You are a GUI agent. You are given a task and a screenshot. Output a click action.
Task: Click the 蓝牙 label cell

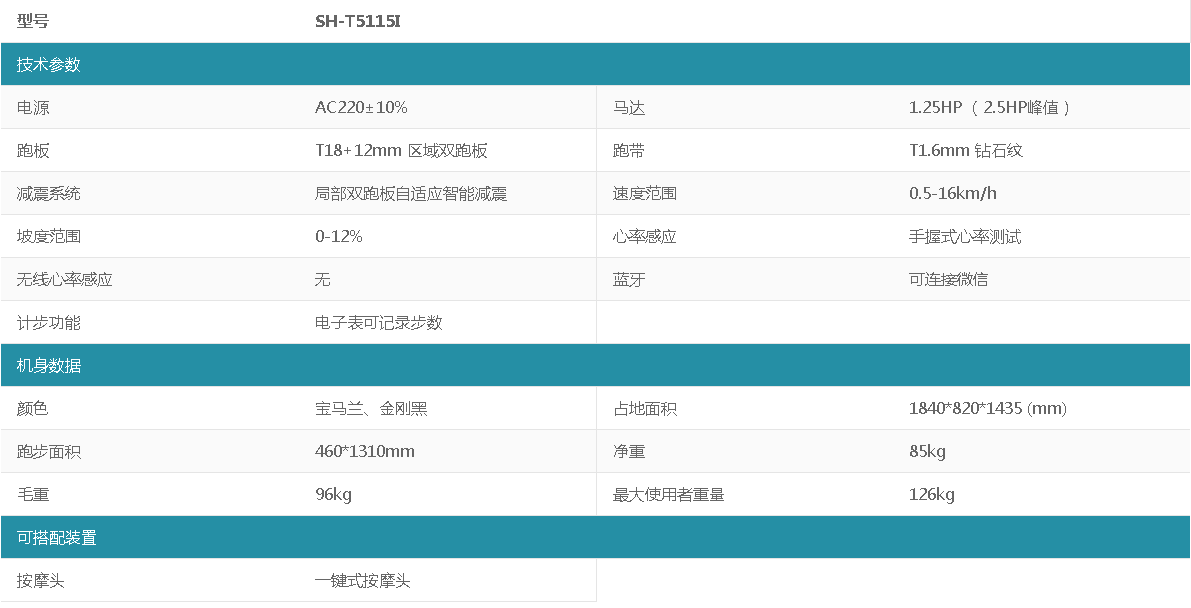[x=629, y=280]
